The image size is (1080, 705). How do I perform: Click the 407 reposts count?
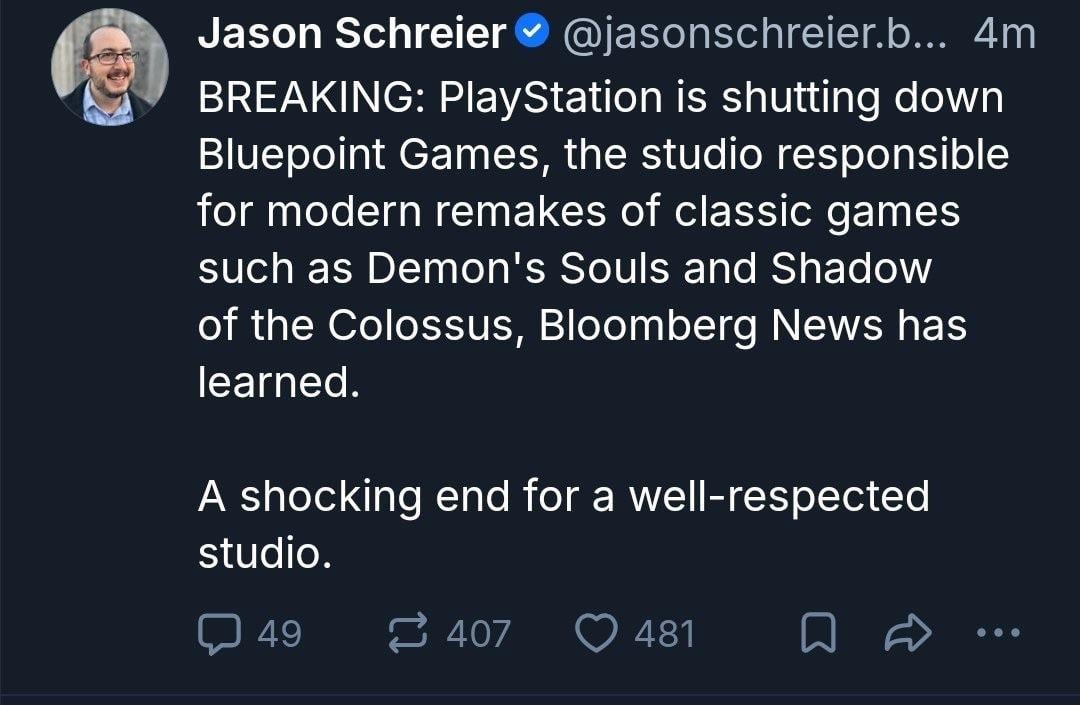click(x=478, y=633)
